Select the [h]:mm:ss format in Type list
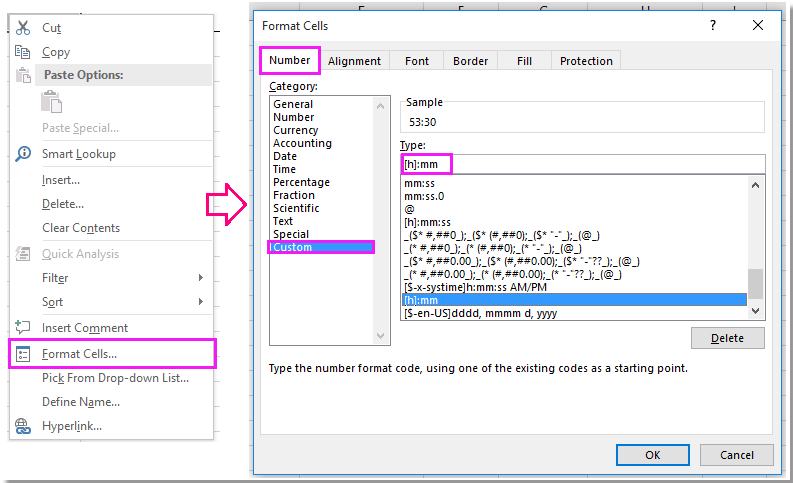 tap(427, 222)
